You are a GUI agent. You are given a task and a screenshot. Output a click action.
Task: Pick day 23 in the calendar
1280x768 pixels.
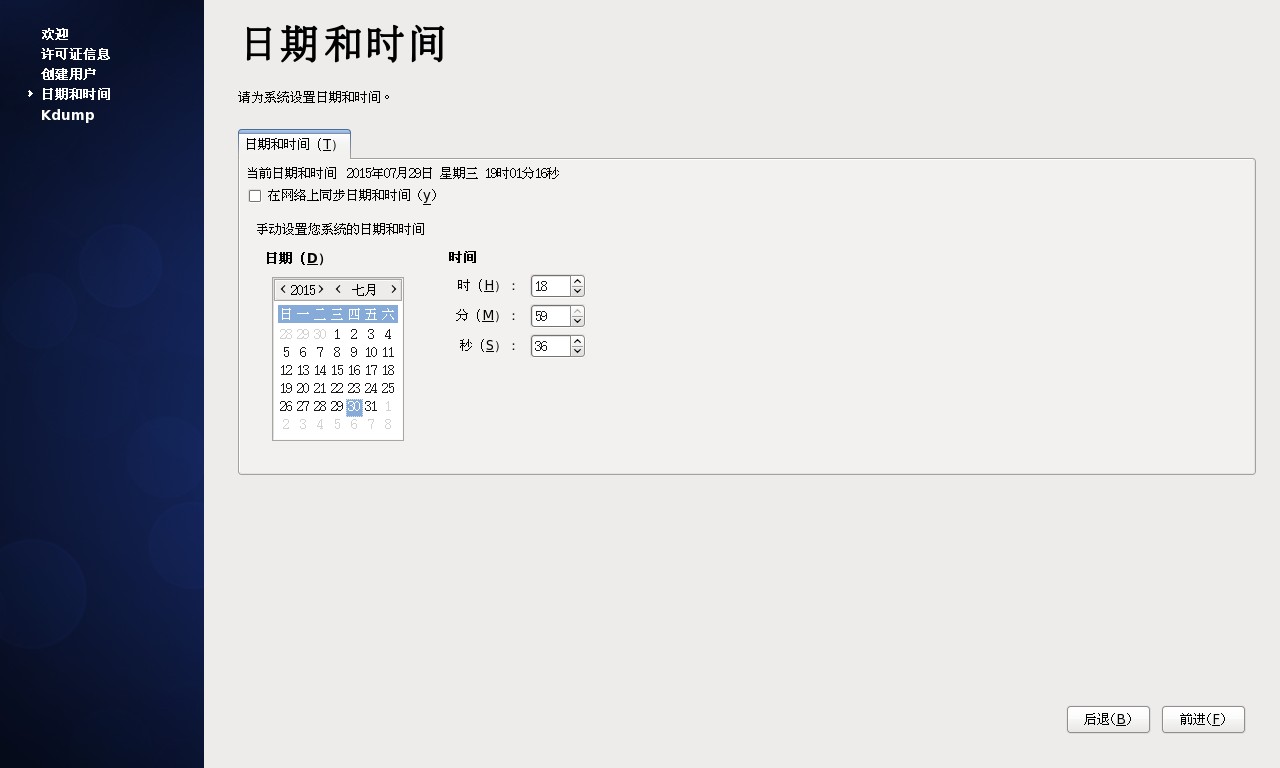pos(354,388)
